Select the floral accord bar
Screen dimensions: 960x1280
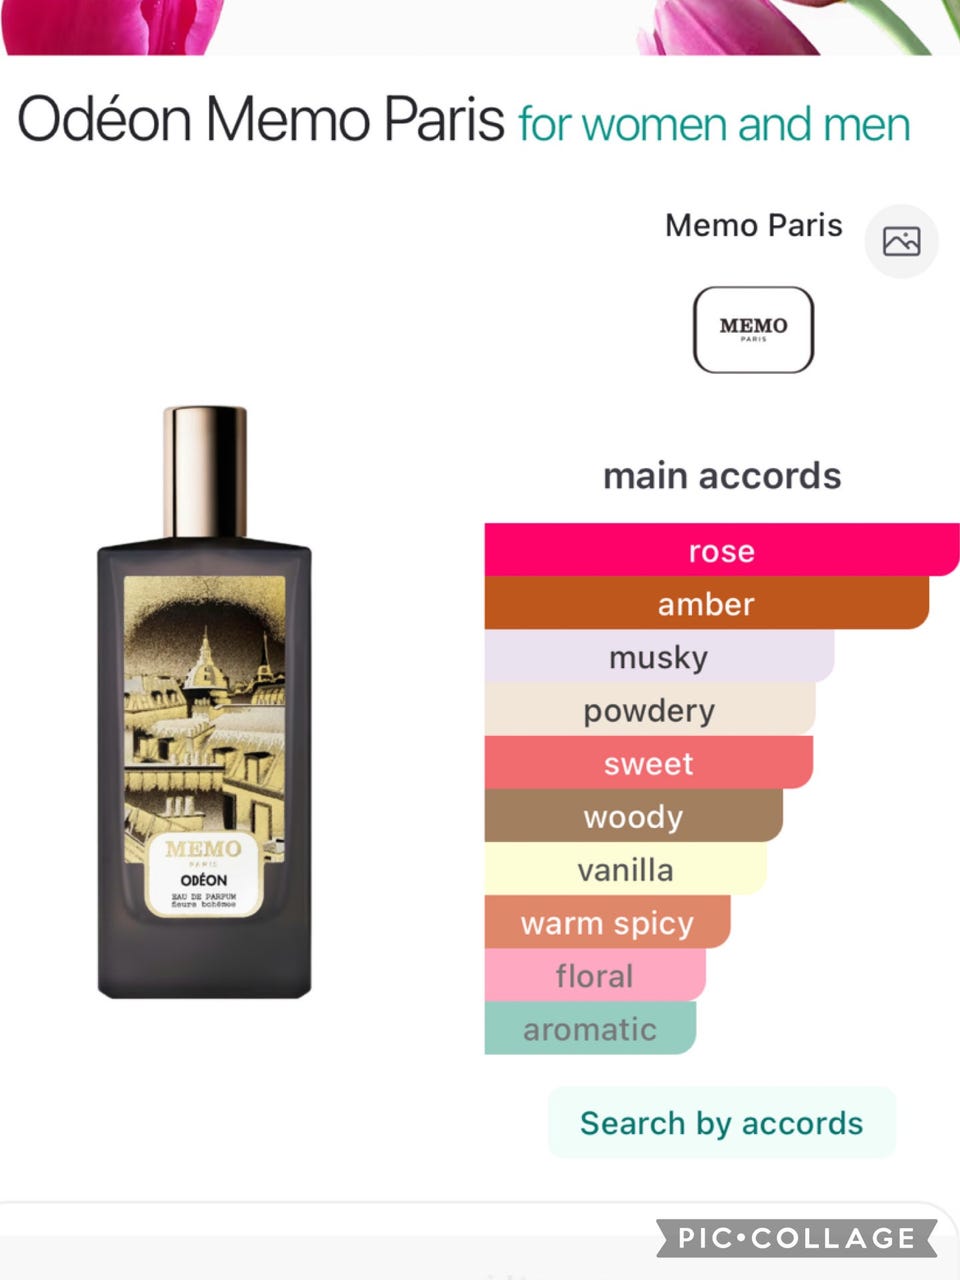pyautogui.click(x=595, y=974)
